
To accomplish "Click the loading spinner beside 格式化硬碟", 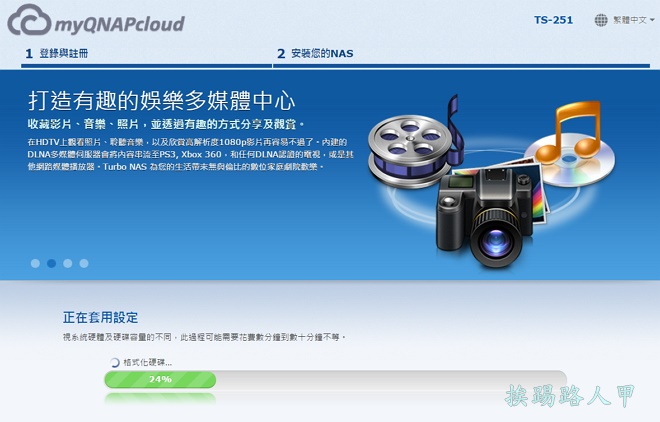I will [x=114, y=362].
